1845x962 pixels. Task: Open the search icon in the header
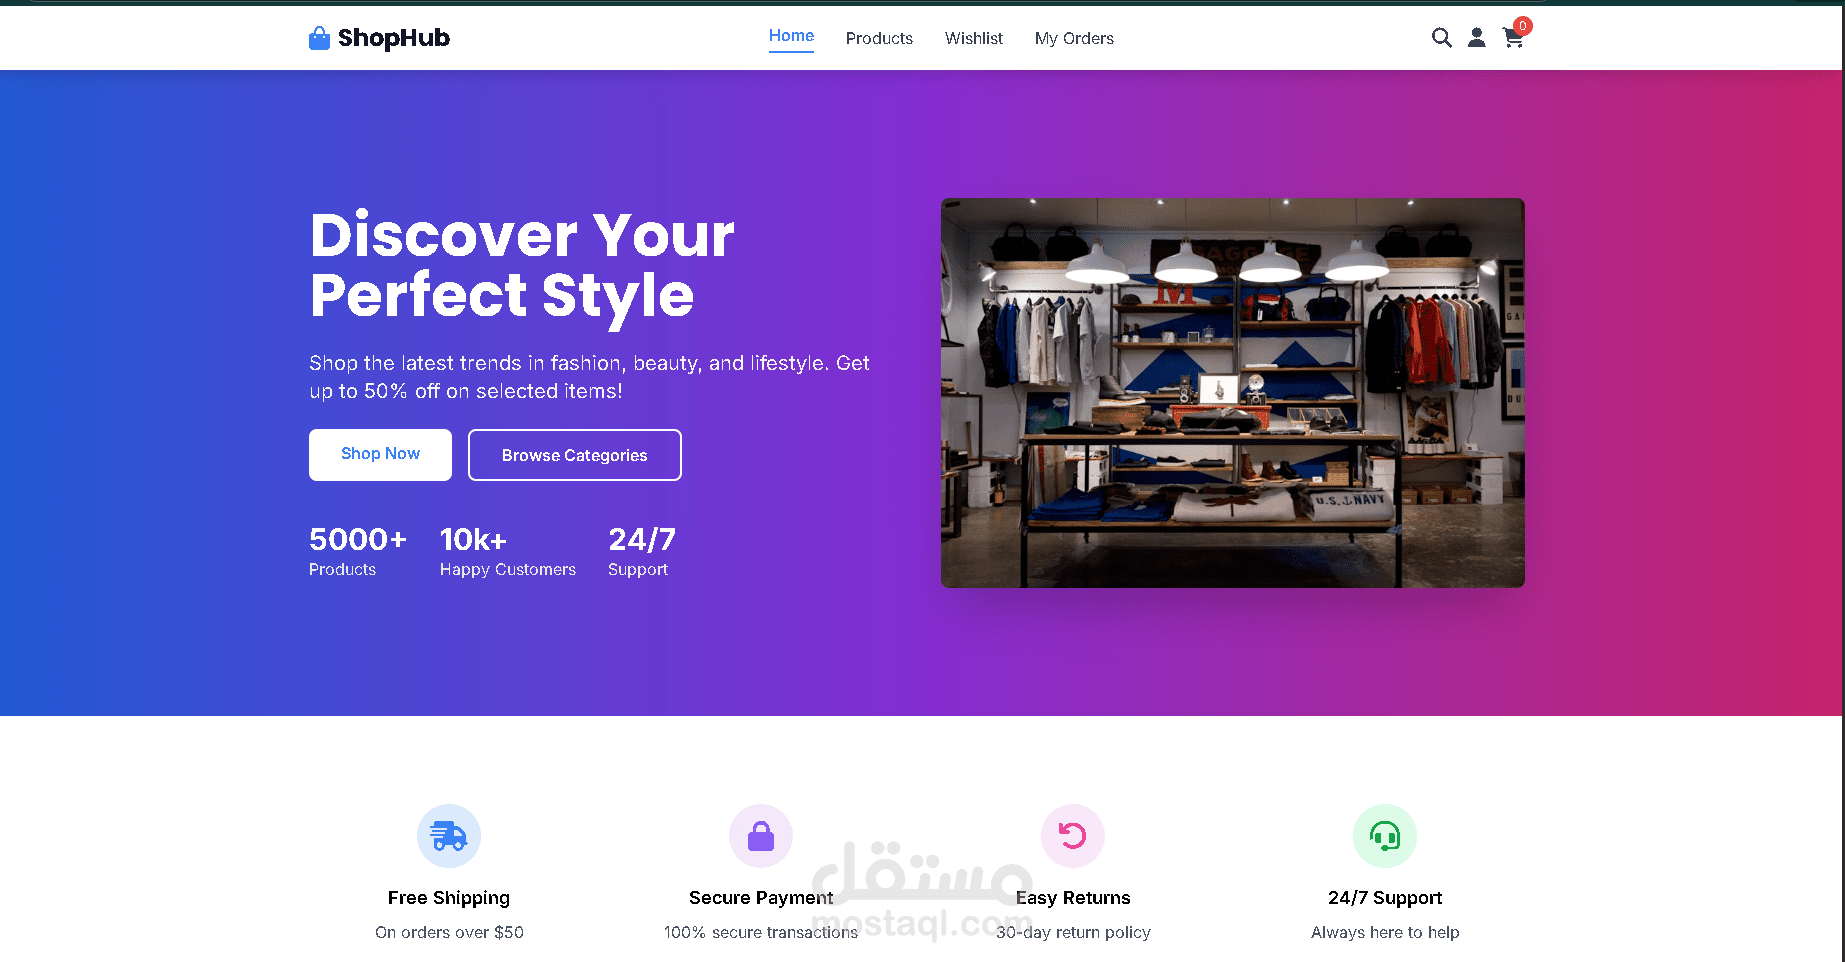1441,37
